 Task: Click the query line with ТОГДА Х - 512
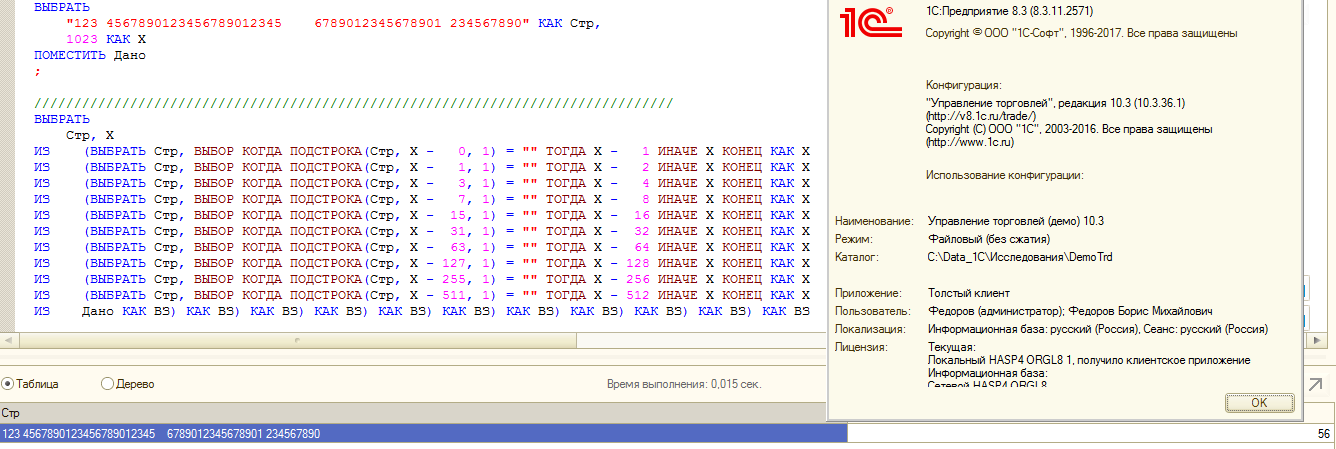pyautogui.click(x=421, y=296)
